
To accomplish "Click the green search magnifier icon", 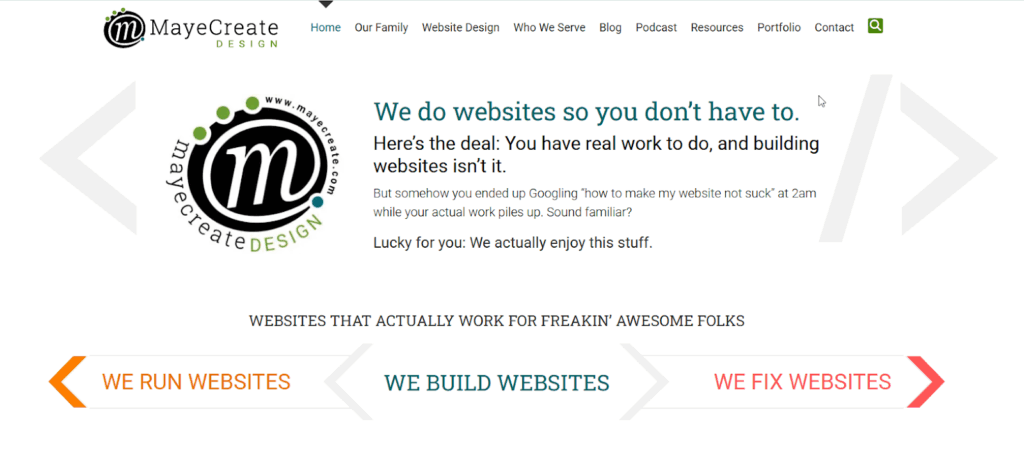I will click(x=875, y=26).
